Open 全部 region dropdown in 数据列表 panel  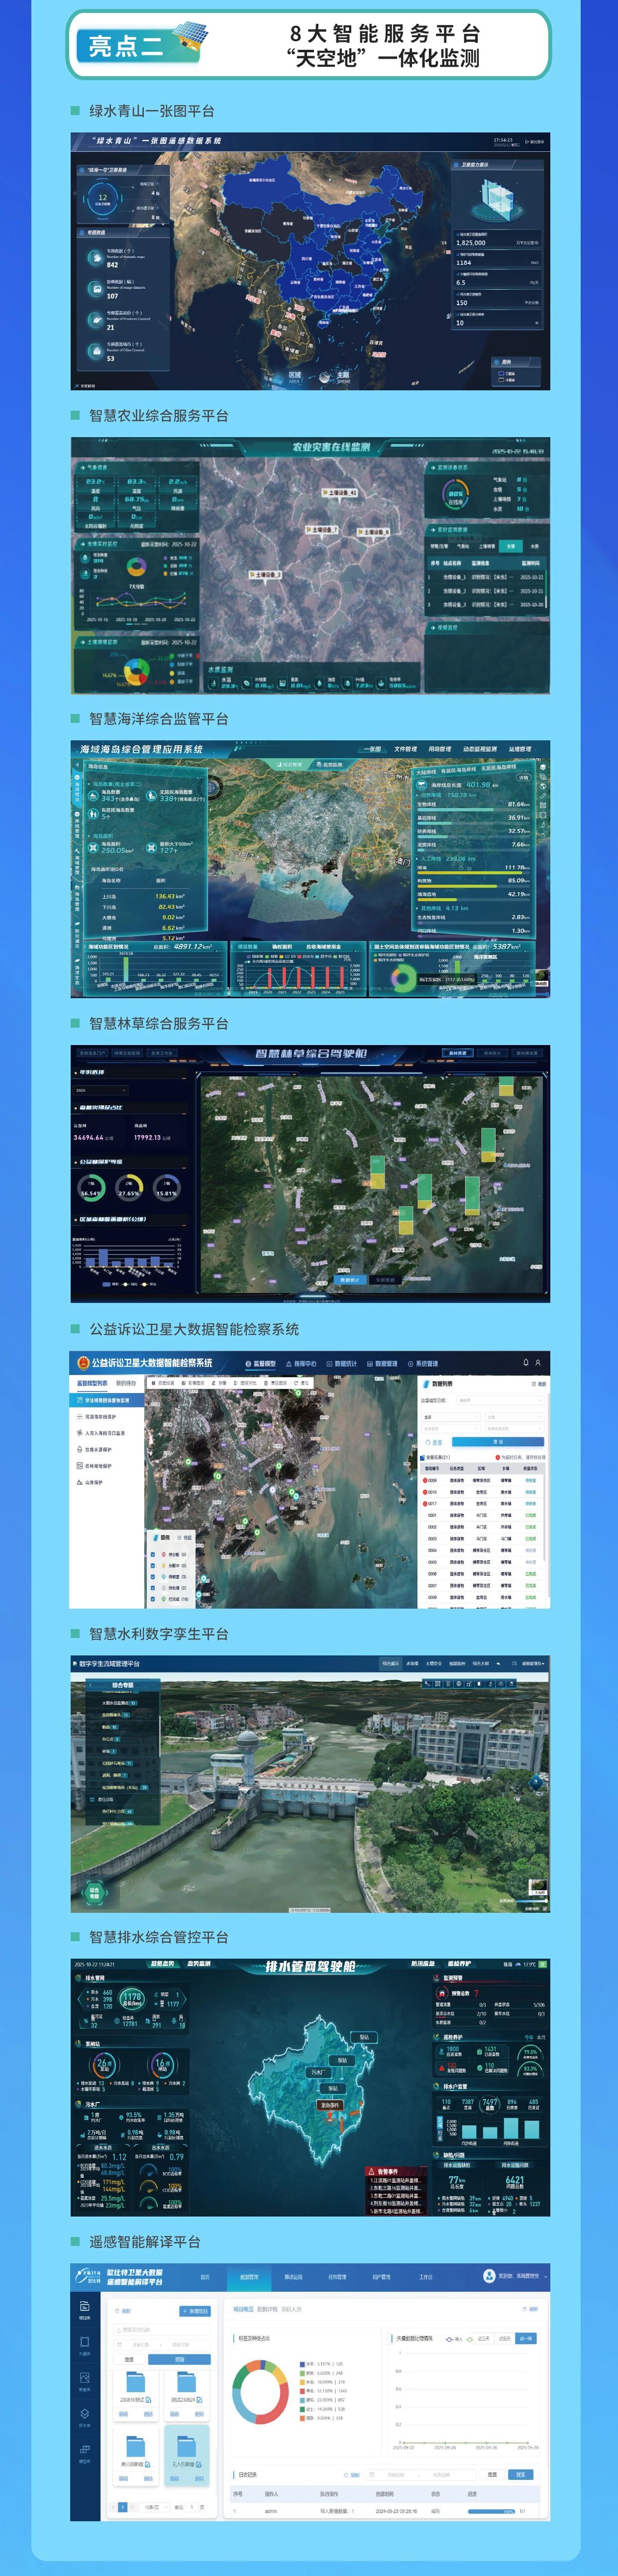pos(450,1417)
